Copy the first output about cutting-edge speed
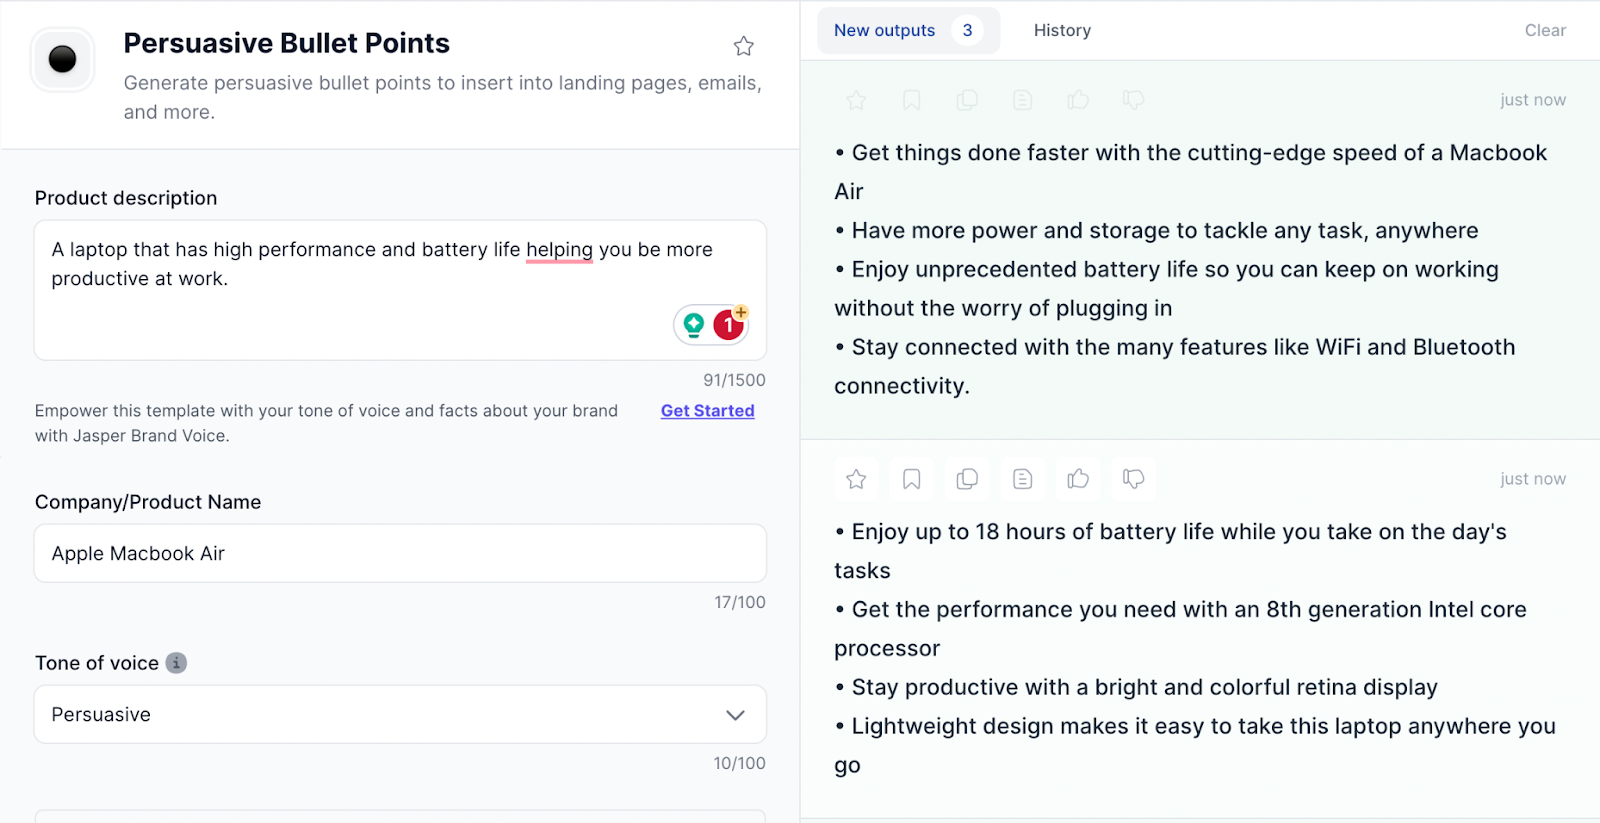 [x=967, y=100]
